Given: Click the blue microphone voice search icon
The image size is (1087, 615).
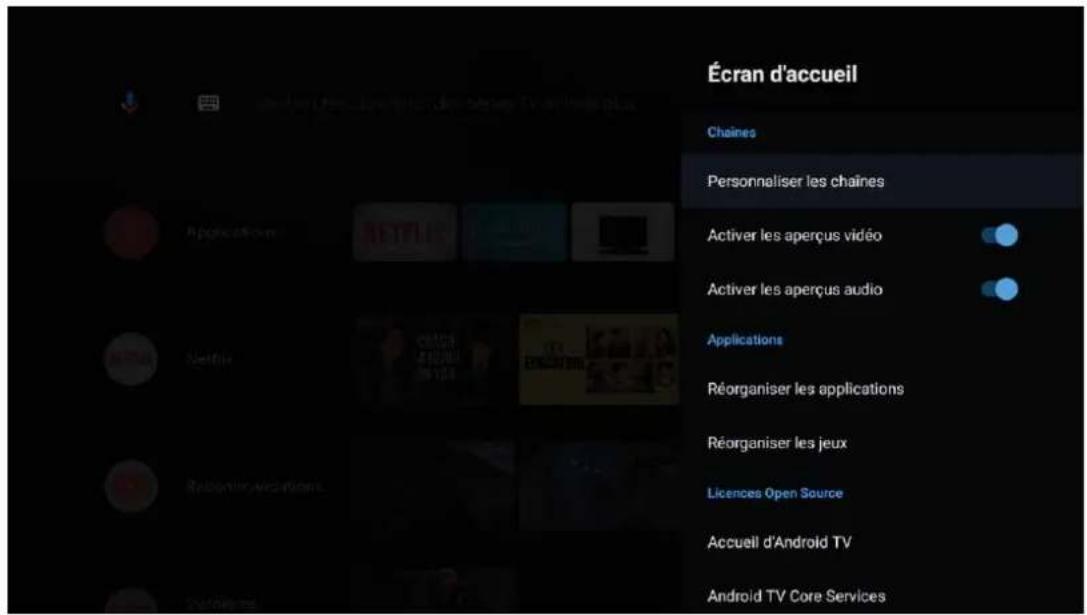Looking at the screenshot, I should coord(130,103).
